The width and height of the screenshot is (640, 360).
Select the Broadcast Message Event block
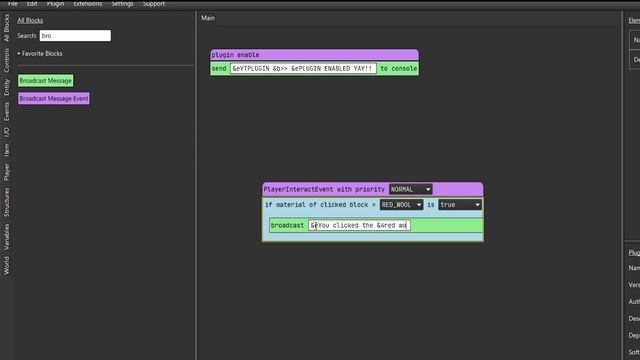[53, 98]
